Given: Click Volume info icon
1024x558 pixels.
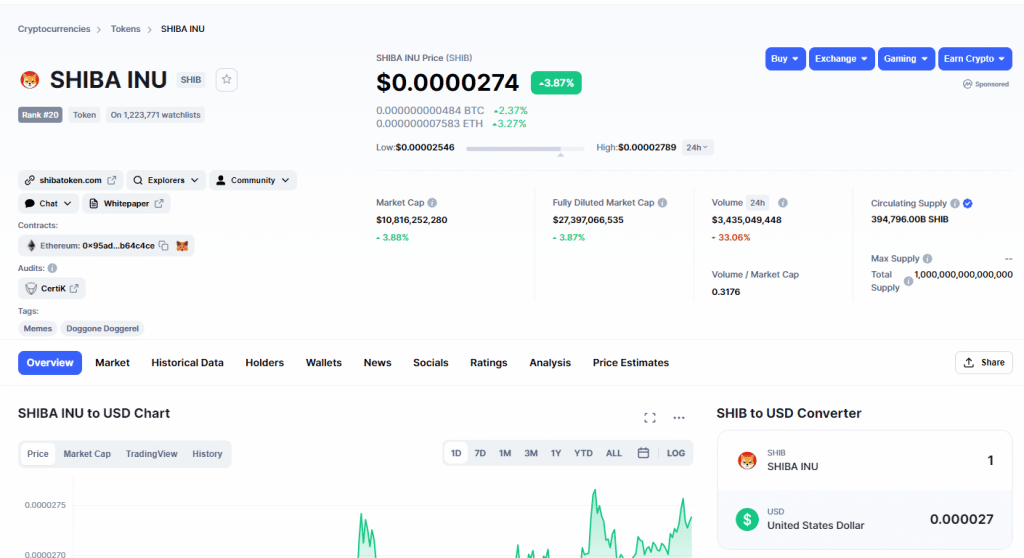Looking at the screenshot, I should click(x=783, y=203).
